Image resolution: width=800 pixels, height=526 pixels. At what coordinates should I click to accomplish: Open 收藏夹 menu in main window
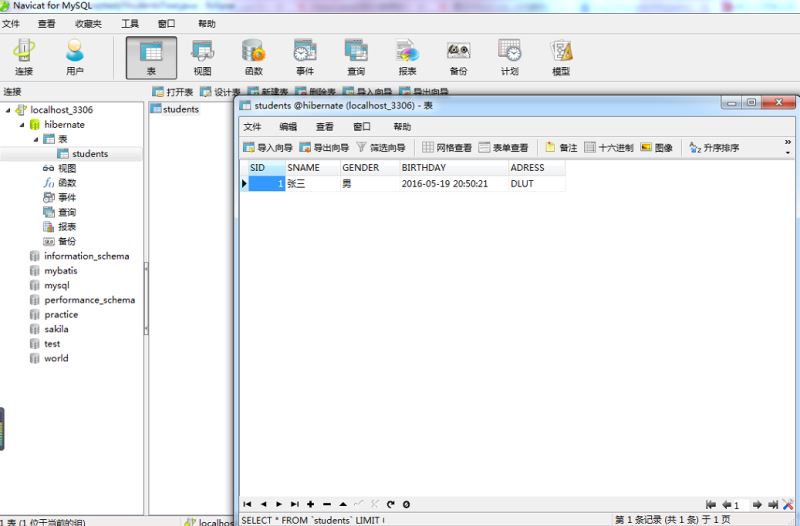[88, 24]
